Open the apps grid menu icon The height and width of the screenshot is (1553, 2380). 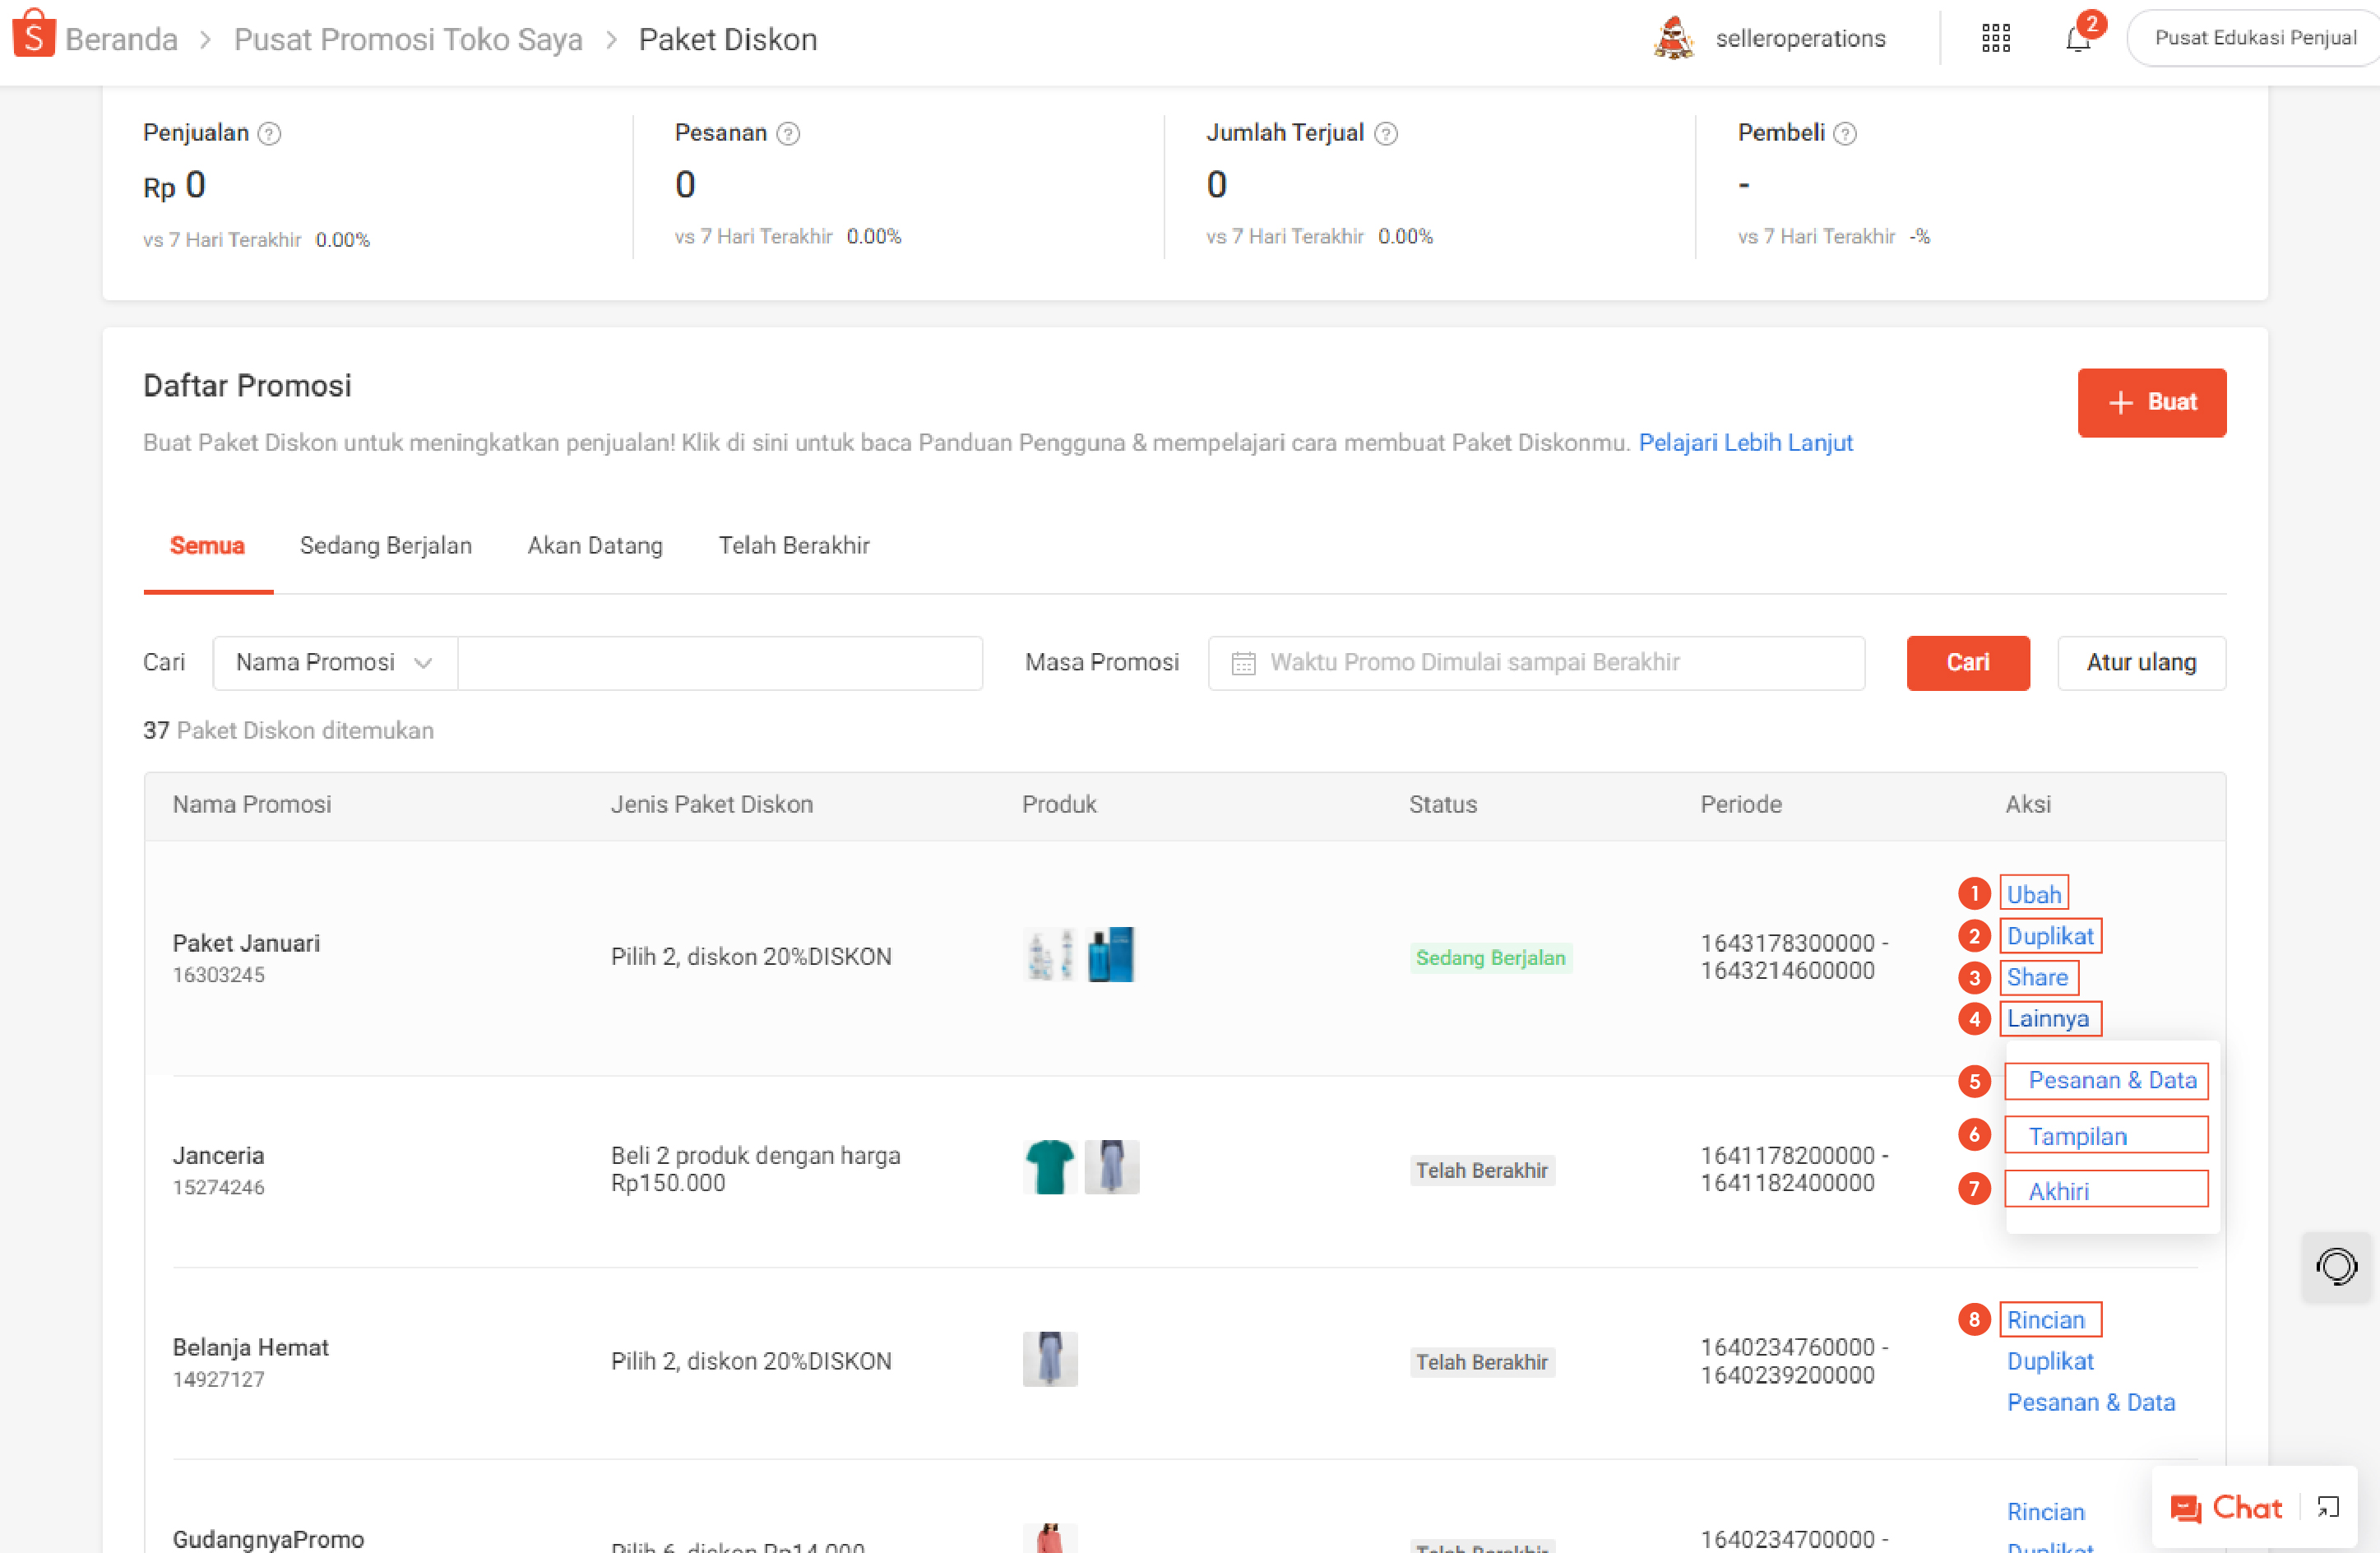[x=1995, y=39]
